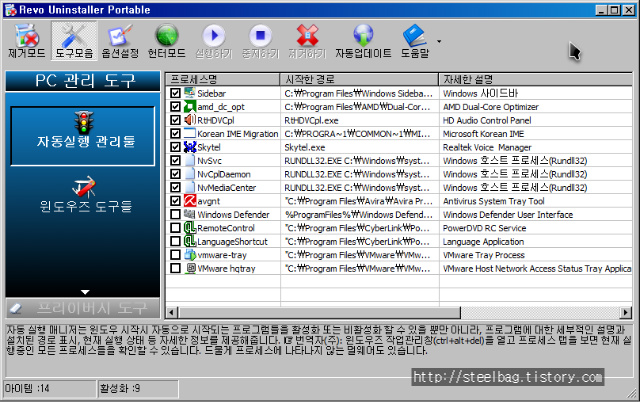Uncheck the NvMediaCenter startup entry
640x402 pixels.
coord(176,187)
